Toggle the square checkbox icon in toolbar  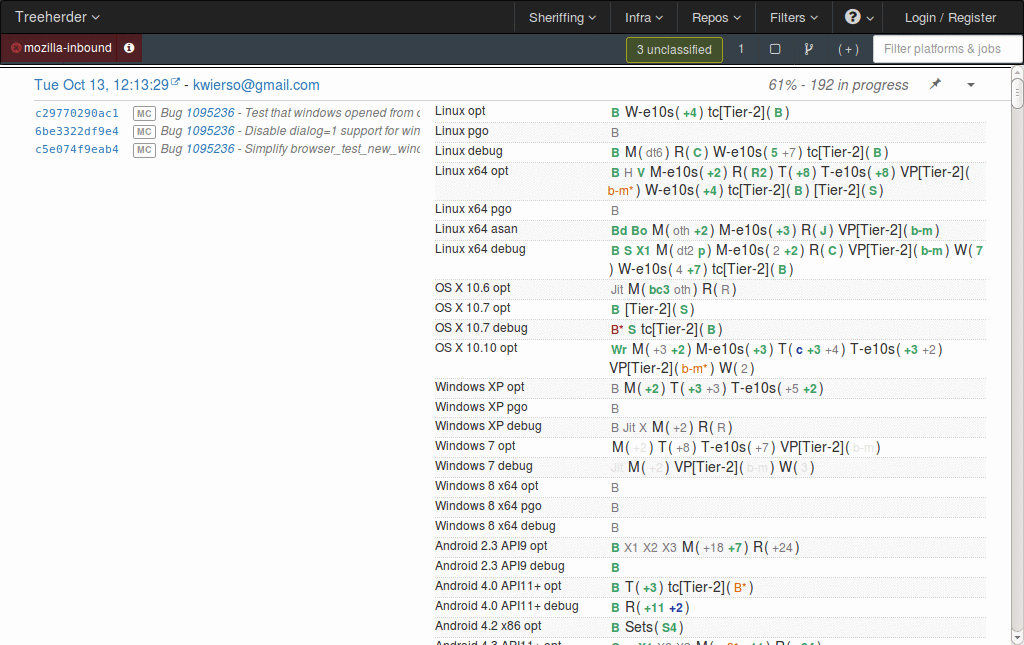(x=775, y=49)
